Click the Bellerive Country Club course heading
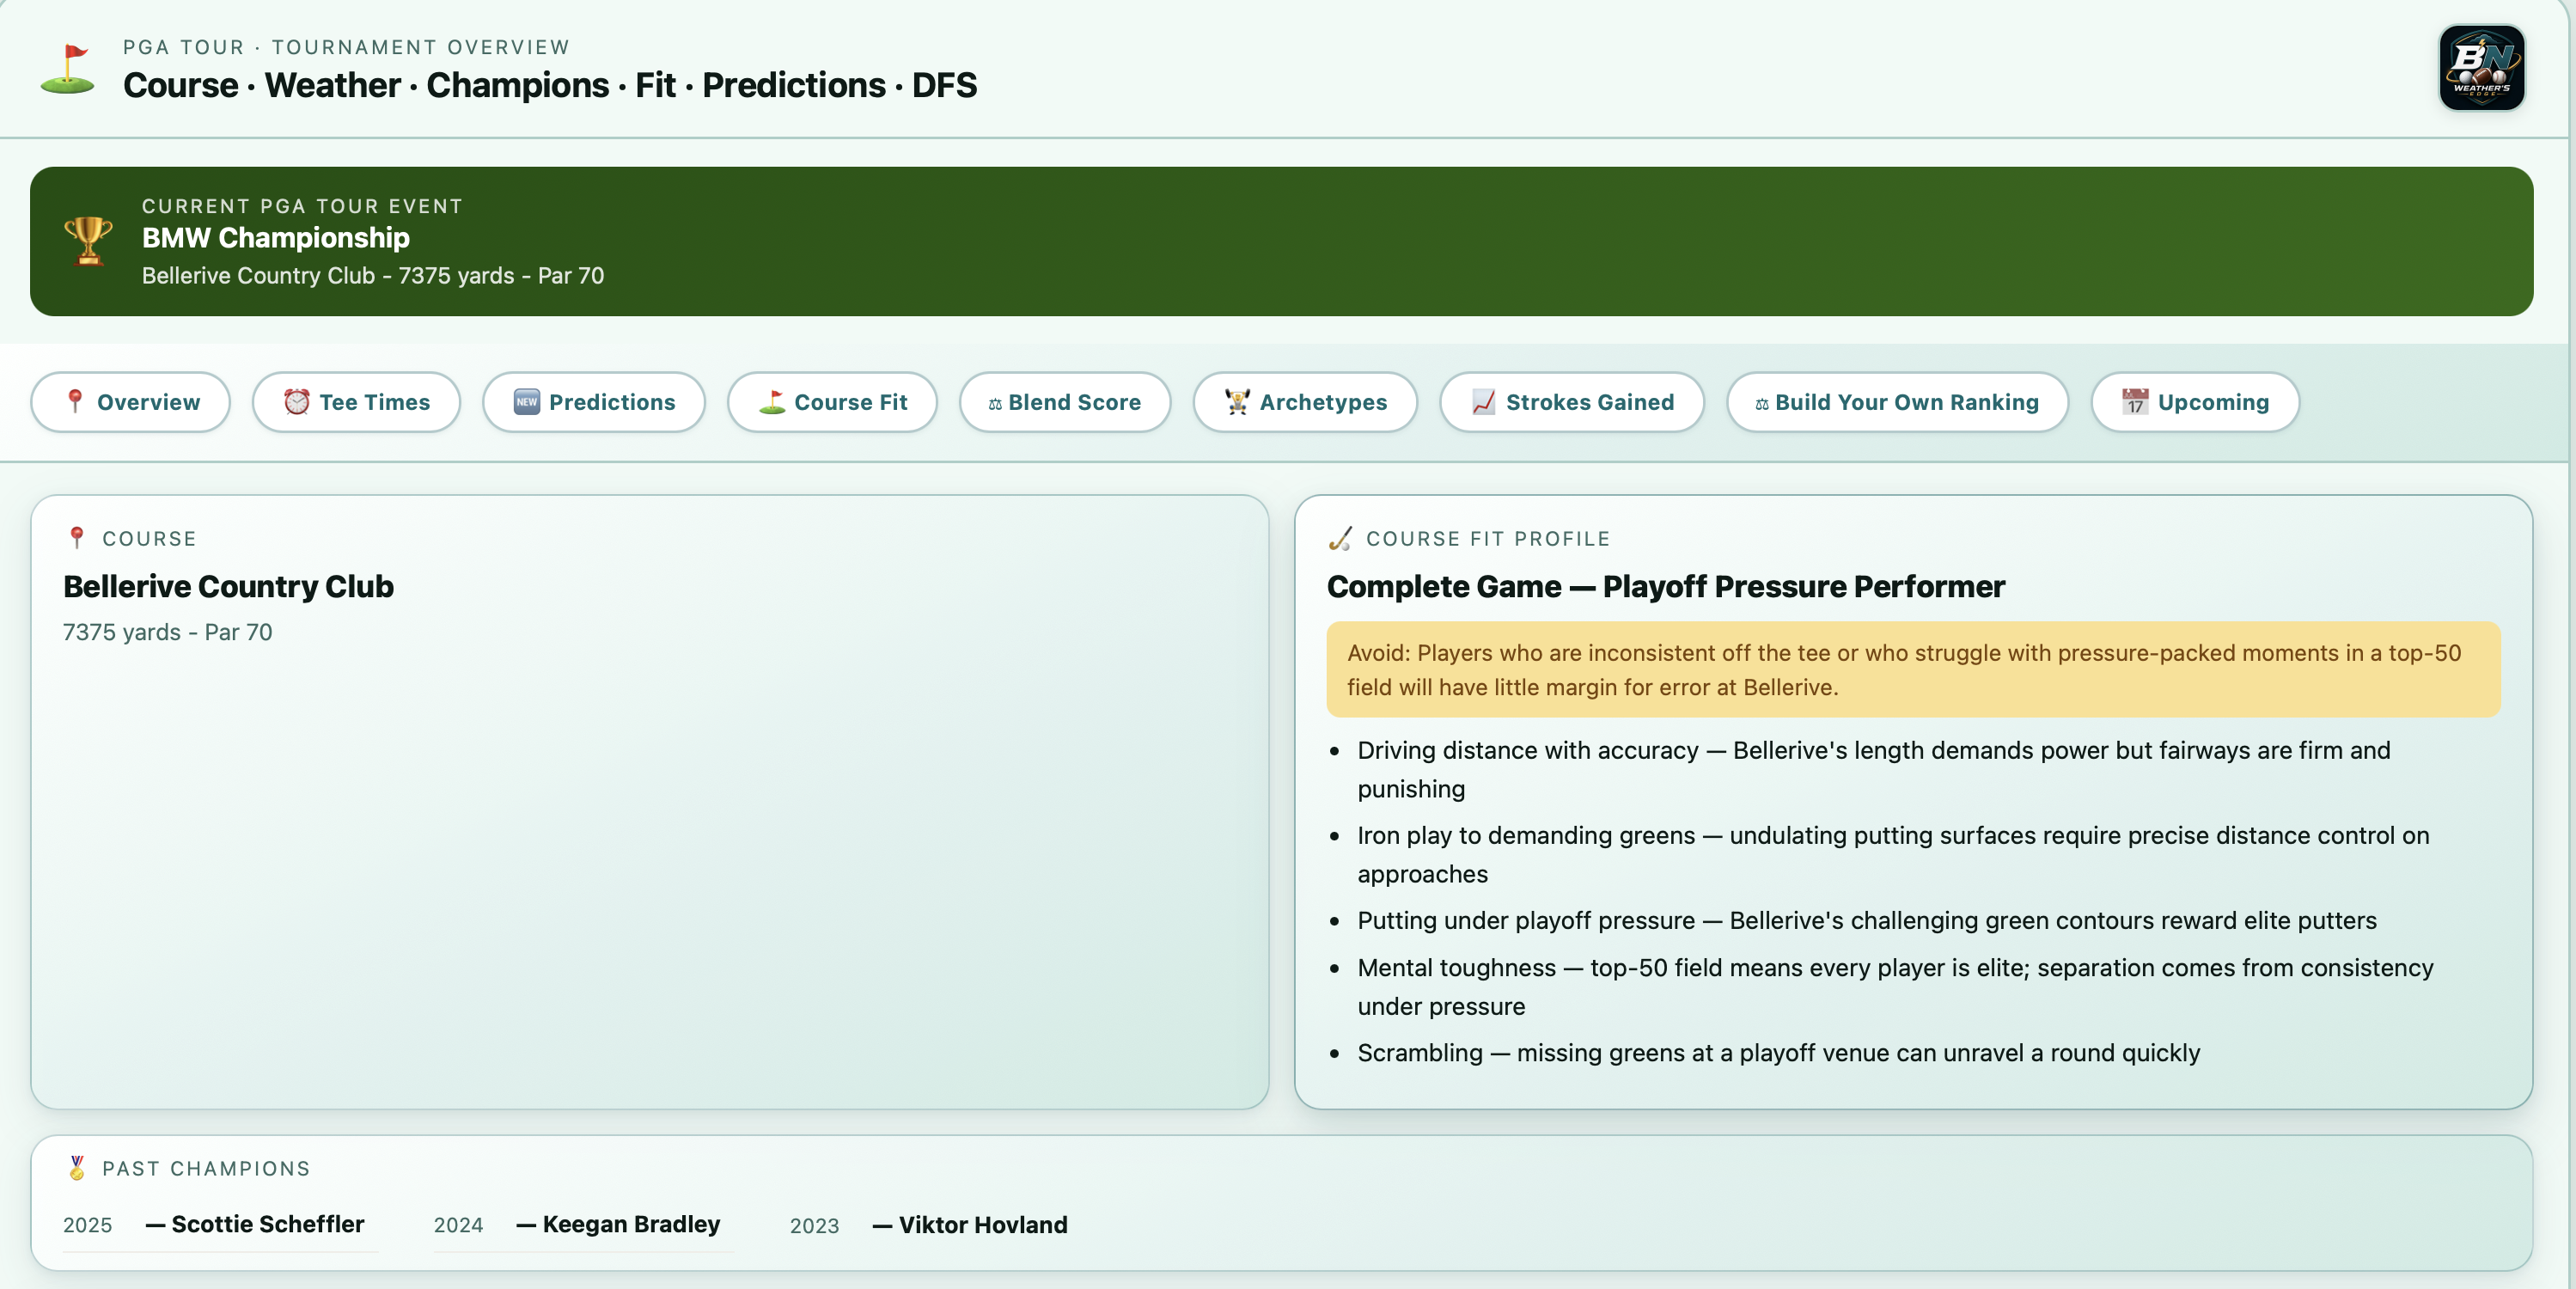 click(228, 586)
